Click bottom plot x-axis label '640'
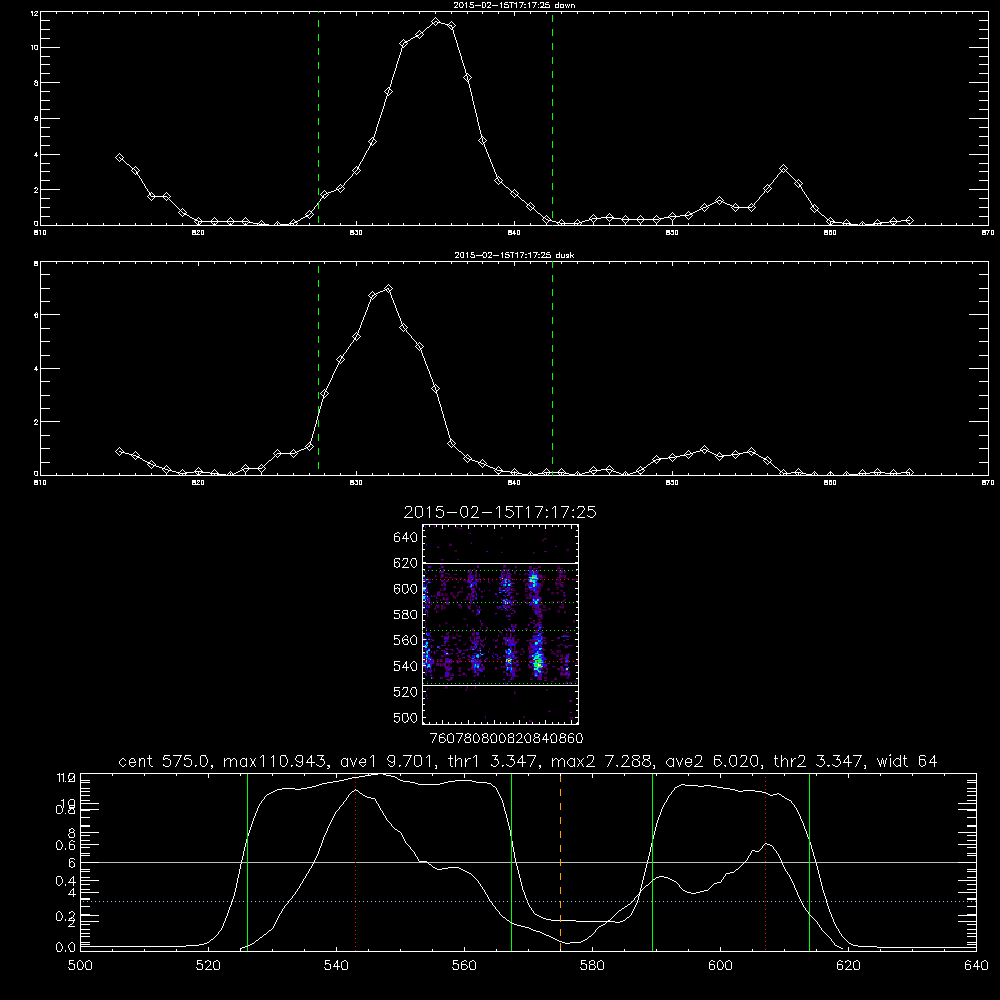Viewport: 1000px width, 1000px height. coord(976,966)
